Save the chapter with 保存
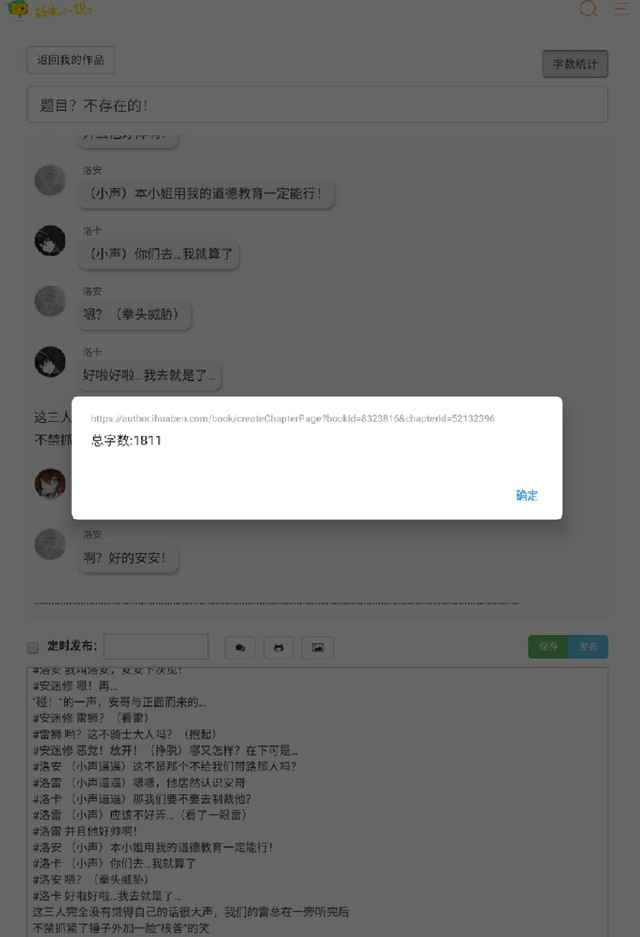Screen dimensions: 640x937 [548, 647]
